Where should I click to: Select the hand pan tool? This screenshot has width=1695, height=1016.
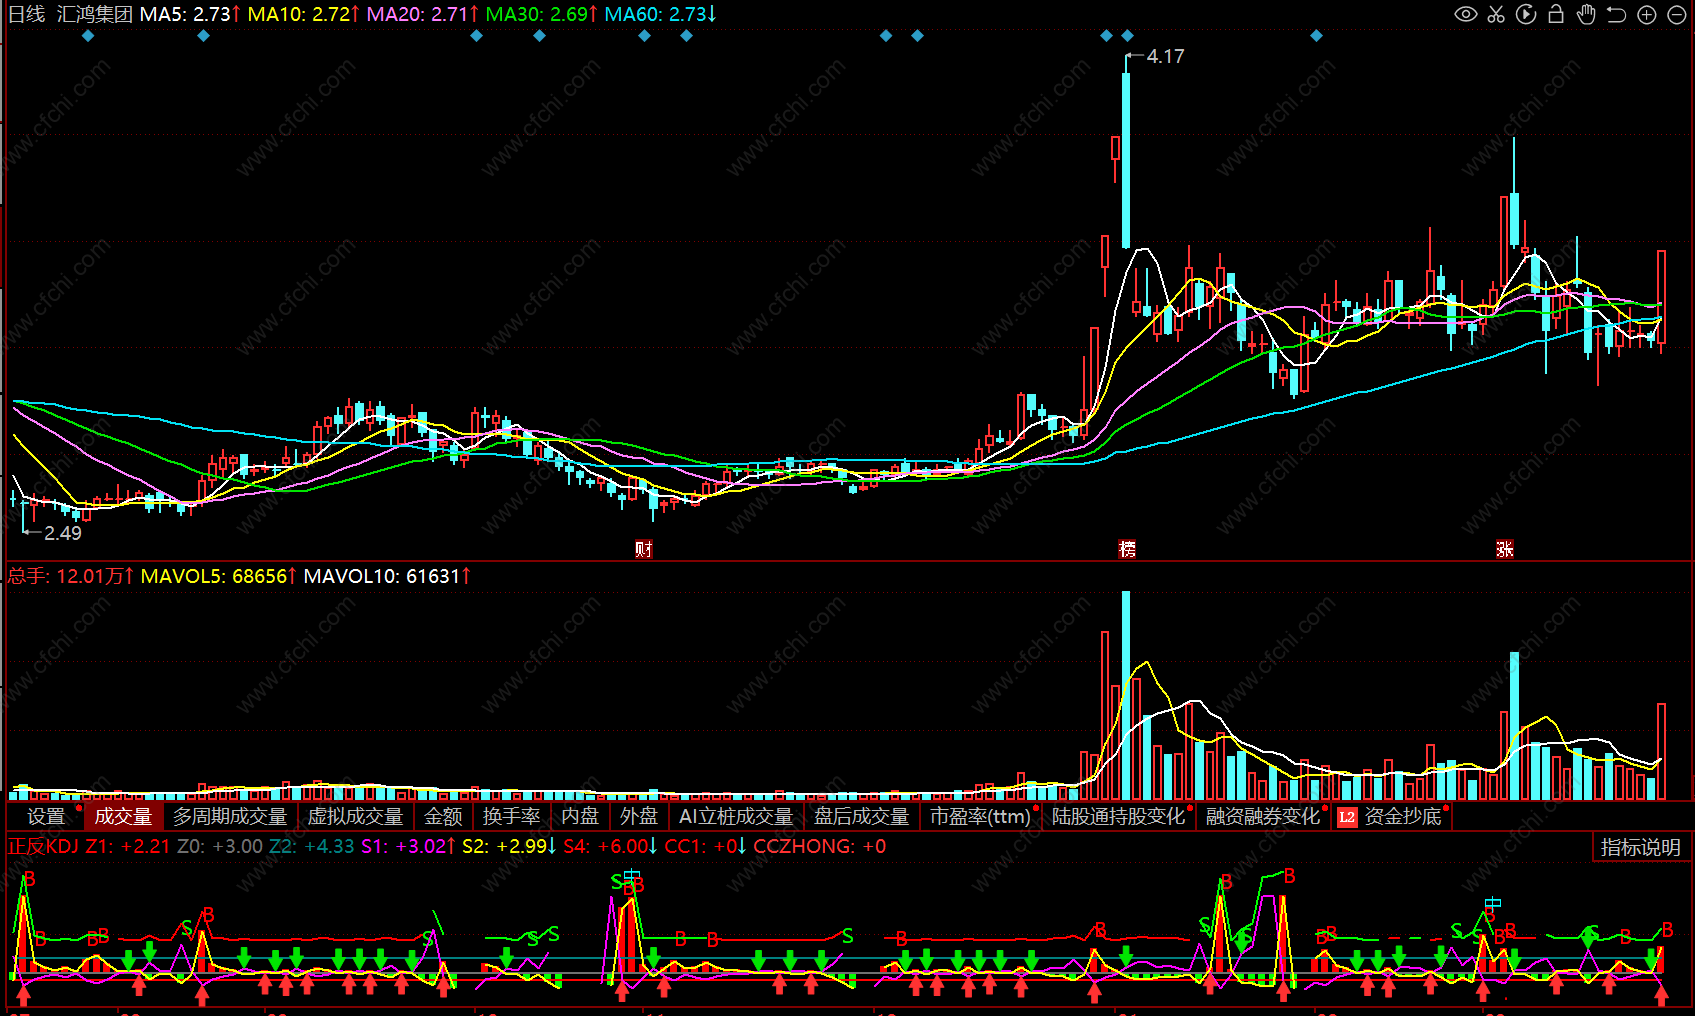(x=1586, y=14)
